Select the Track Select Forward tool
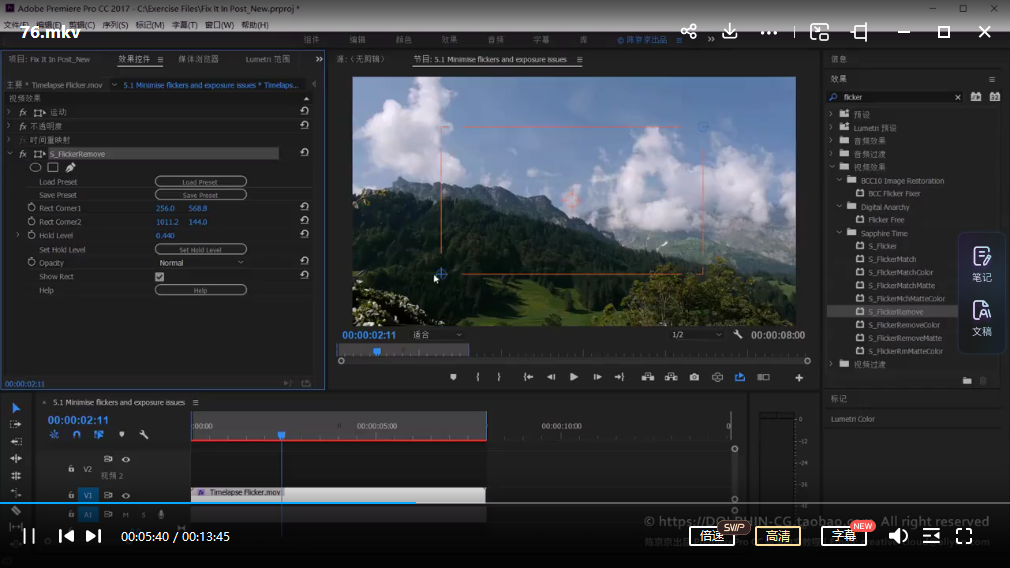 point(16,424)
